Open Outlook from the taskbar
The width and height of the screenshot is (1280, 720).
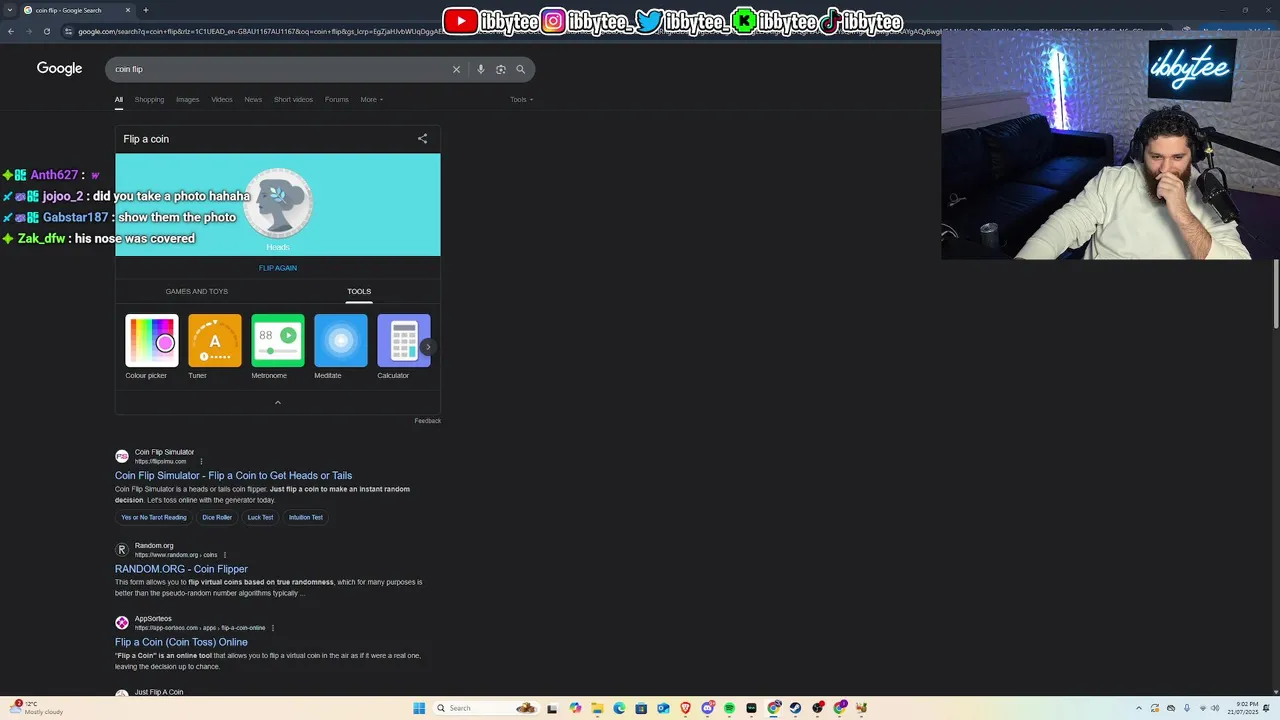[663, 708]
